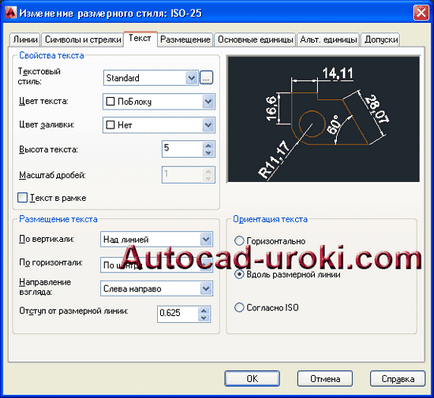Select Вдоль размерной линии radio button

click(x=239, y=274)
